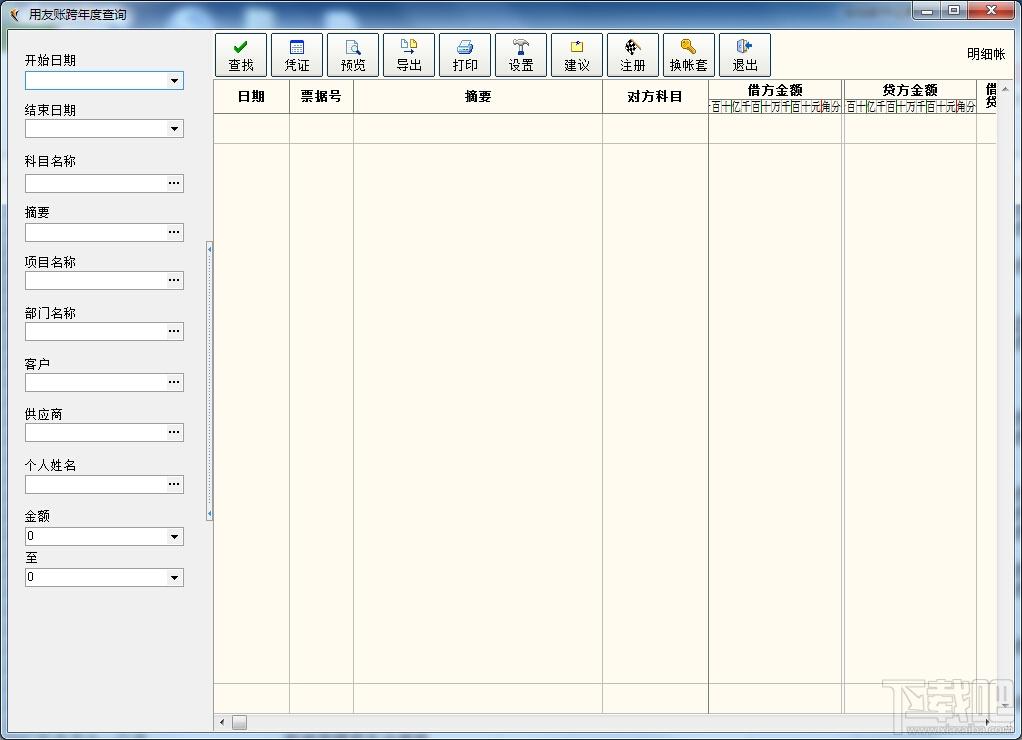The height and width of the screenshot is (740, 1022).
Task: Maximize the 用友账跨年度查询 window
Action: tap(954, 10)
